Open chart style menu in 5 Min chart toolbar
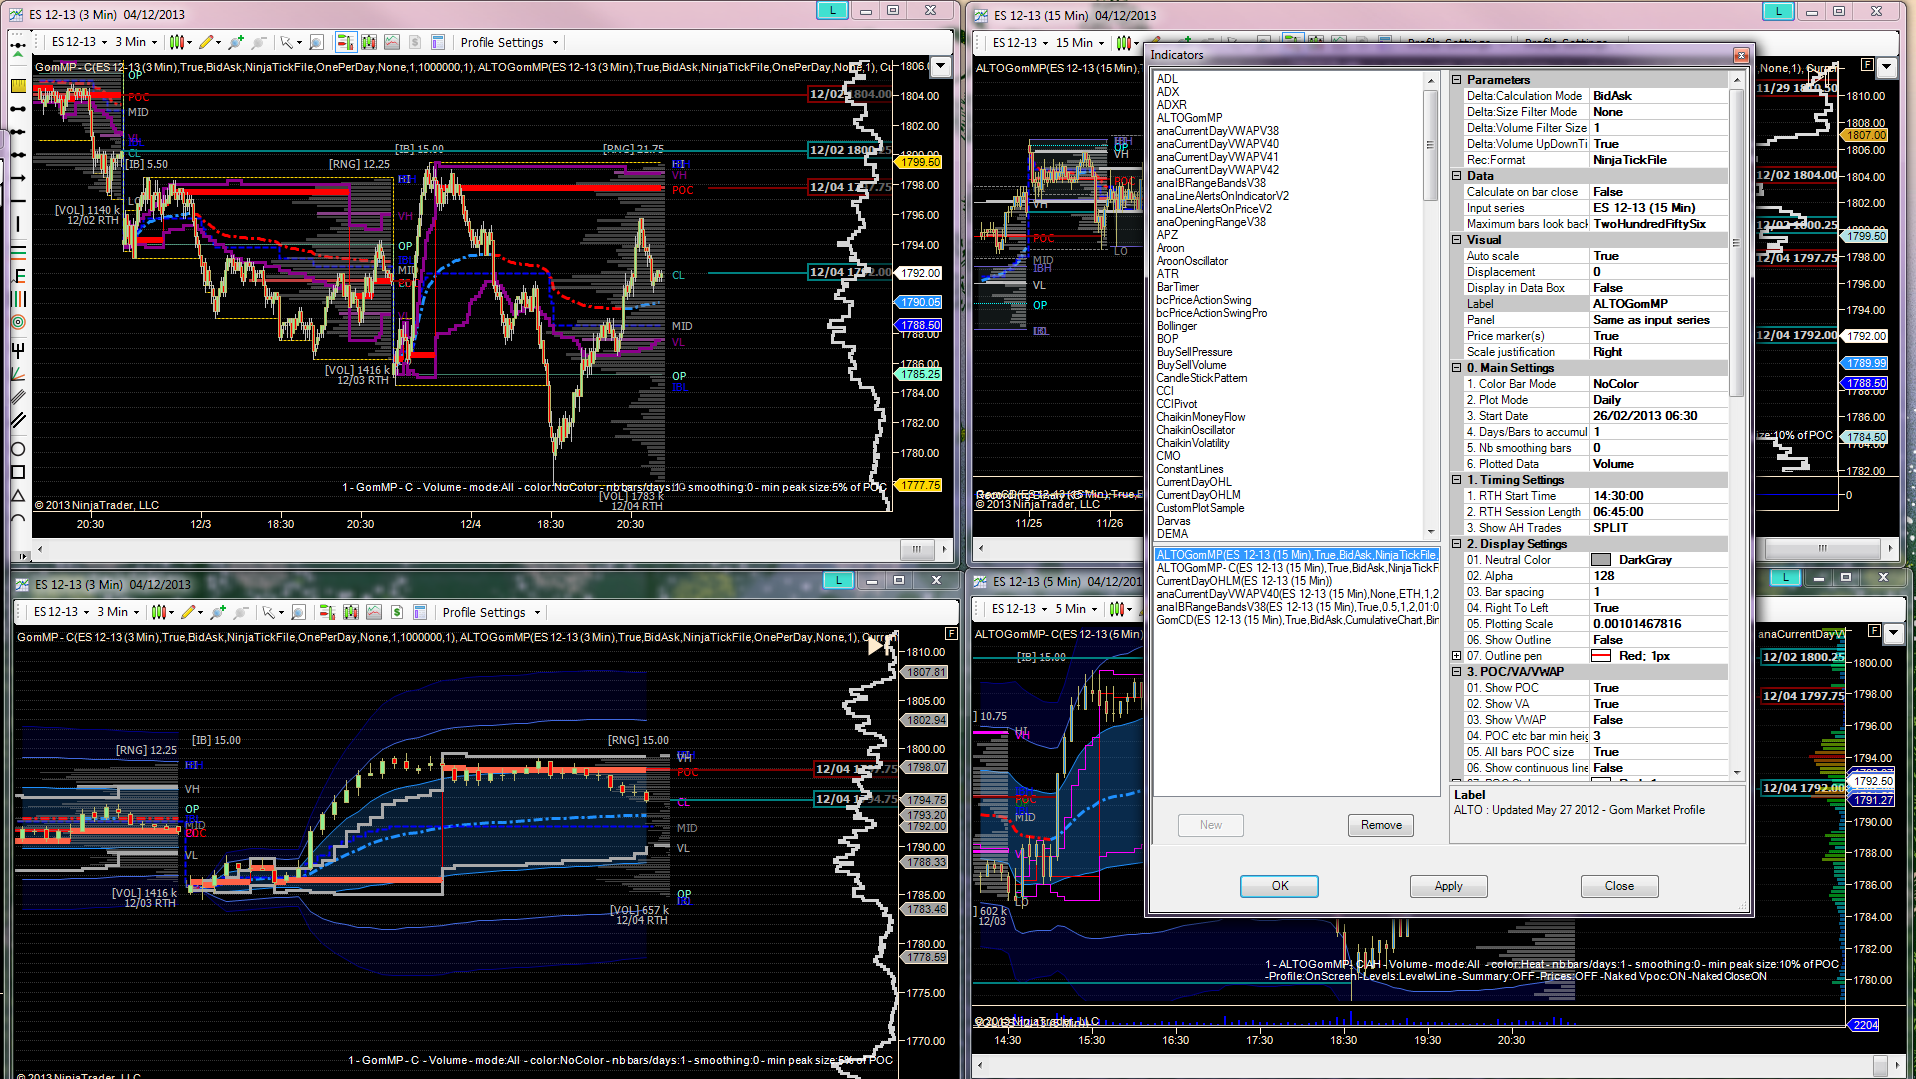 (1120, 609)
